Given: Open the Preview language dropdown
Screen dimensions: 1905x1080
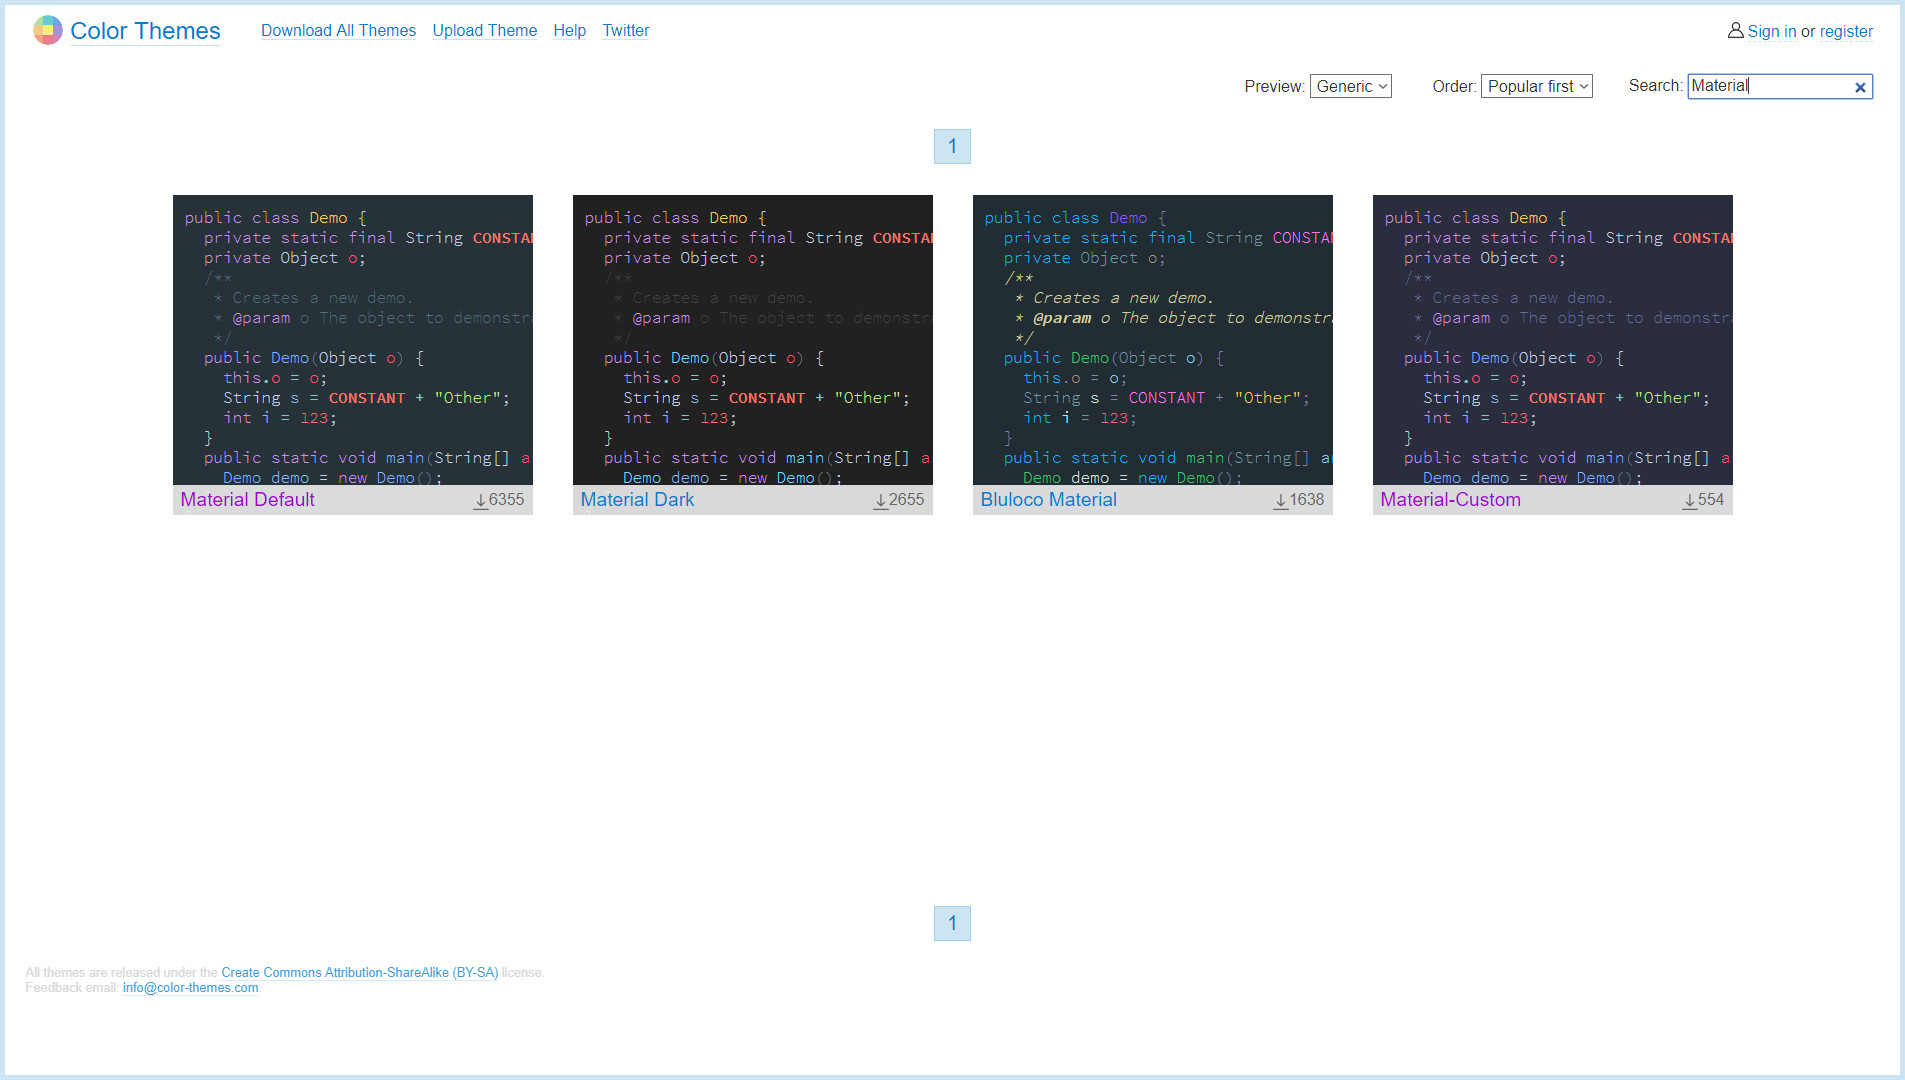Looking at the screenshot, I should [1350, 86].
